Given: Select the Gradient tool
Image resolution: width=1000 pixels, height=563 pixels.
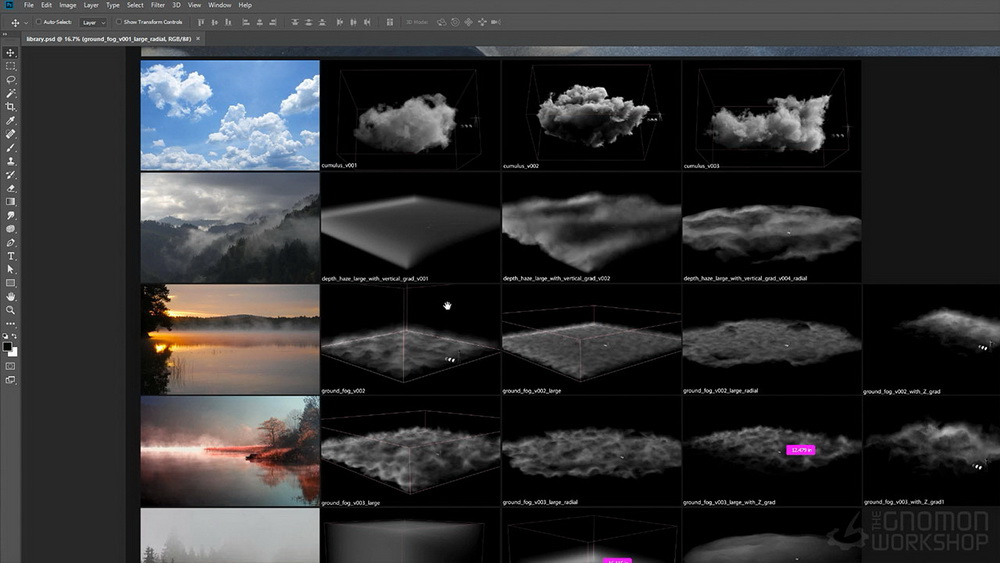Looking at the screenshot, I should tap(11, 202).
